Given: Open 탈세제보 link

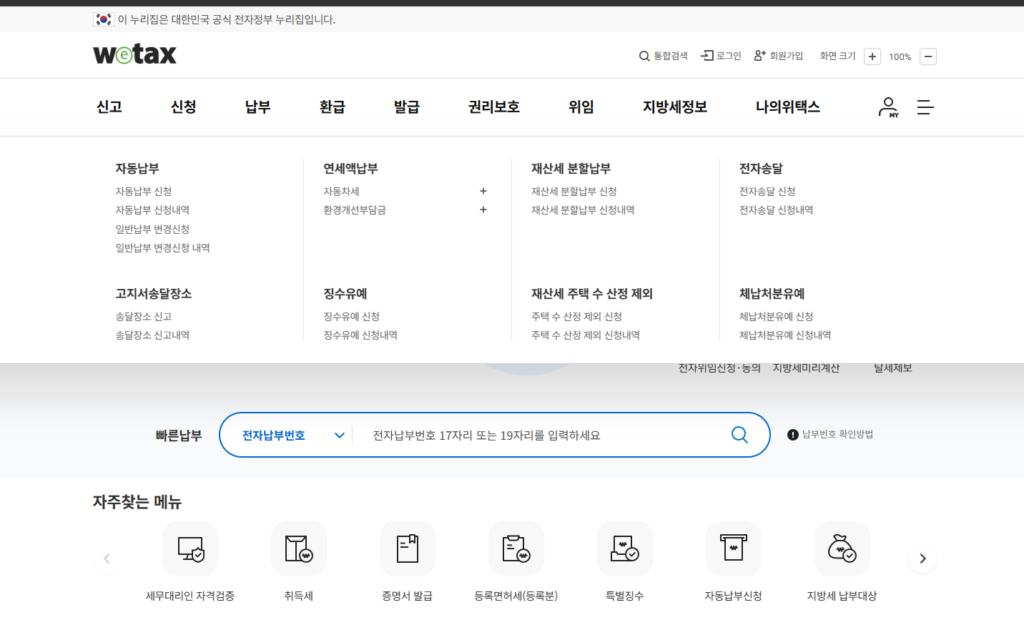Looking at the screenshot, I should pyautogui.click(x=893, y=368).
